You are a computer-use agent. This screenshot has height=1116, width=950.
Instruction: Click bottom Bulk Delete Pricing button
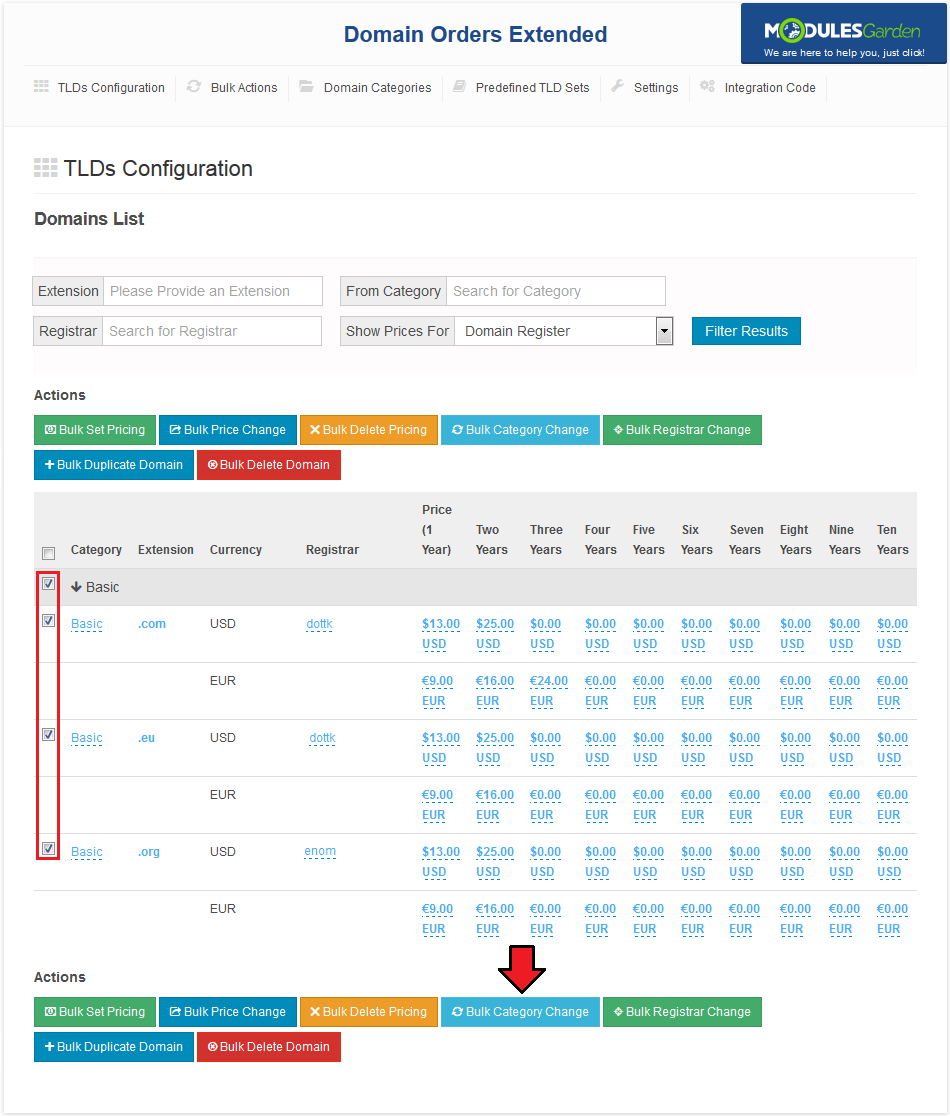369,1012
